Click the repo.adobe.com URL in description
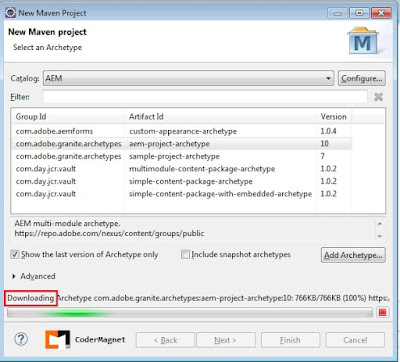This screenshot has width=400, height=362. (109, 233)
